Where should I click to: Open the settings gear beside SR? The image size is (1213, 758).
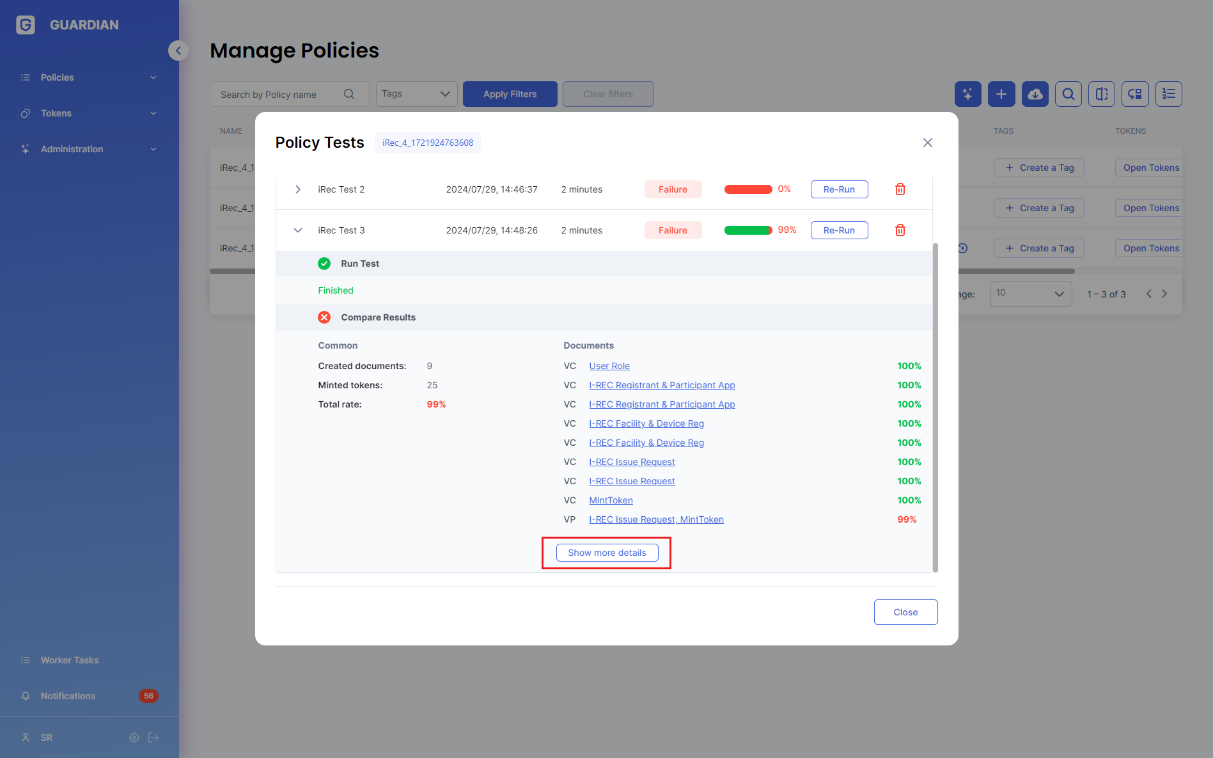pos(134,738)
